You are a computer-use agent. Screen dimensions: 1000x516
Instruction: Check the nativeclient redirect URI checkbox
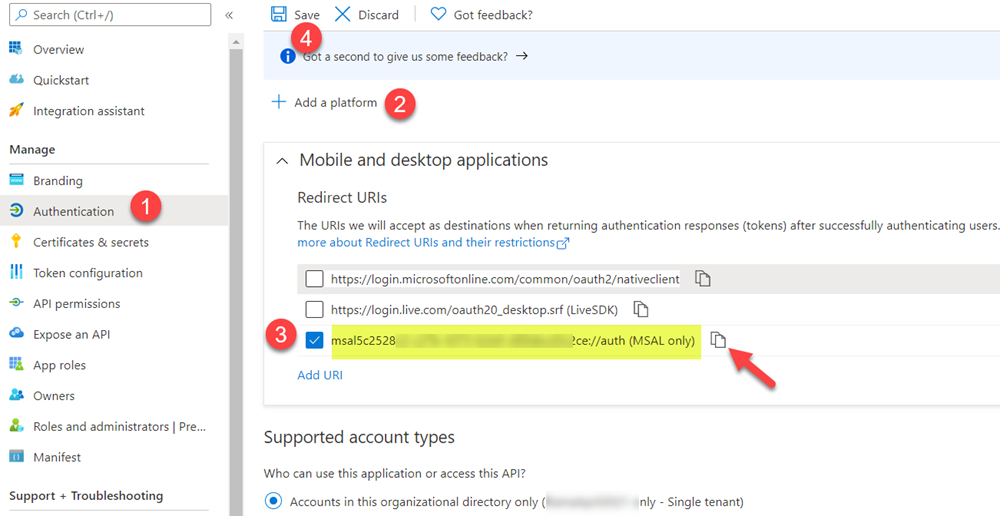pos(314,279)
